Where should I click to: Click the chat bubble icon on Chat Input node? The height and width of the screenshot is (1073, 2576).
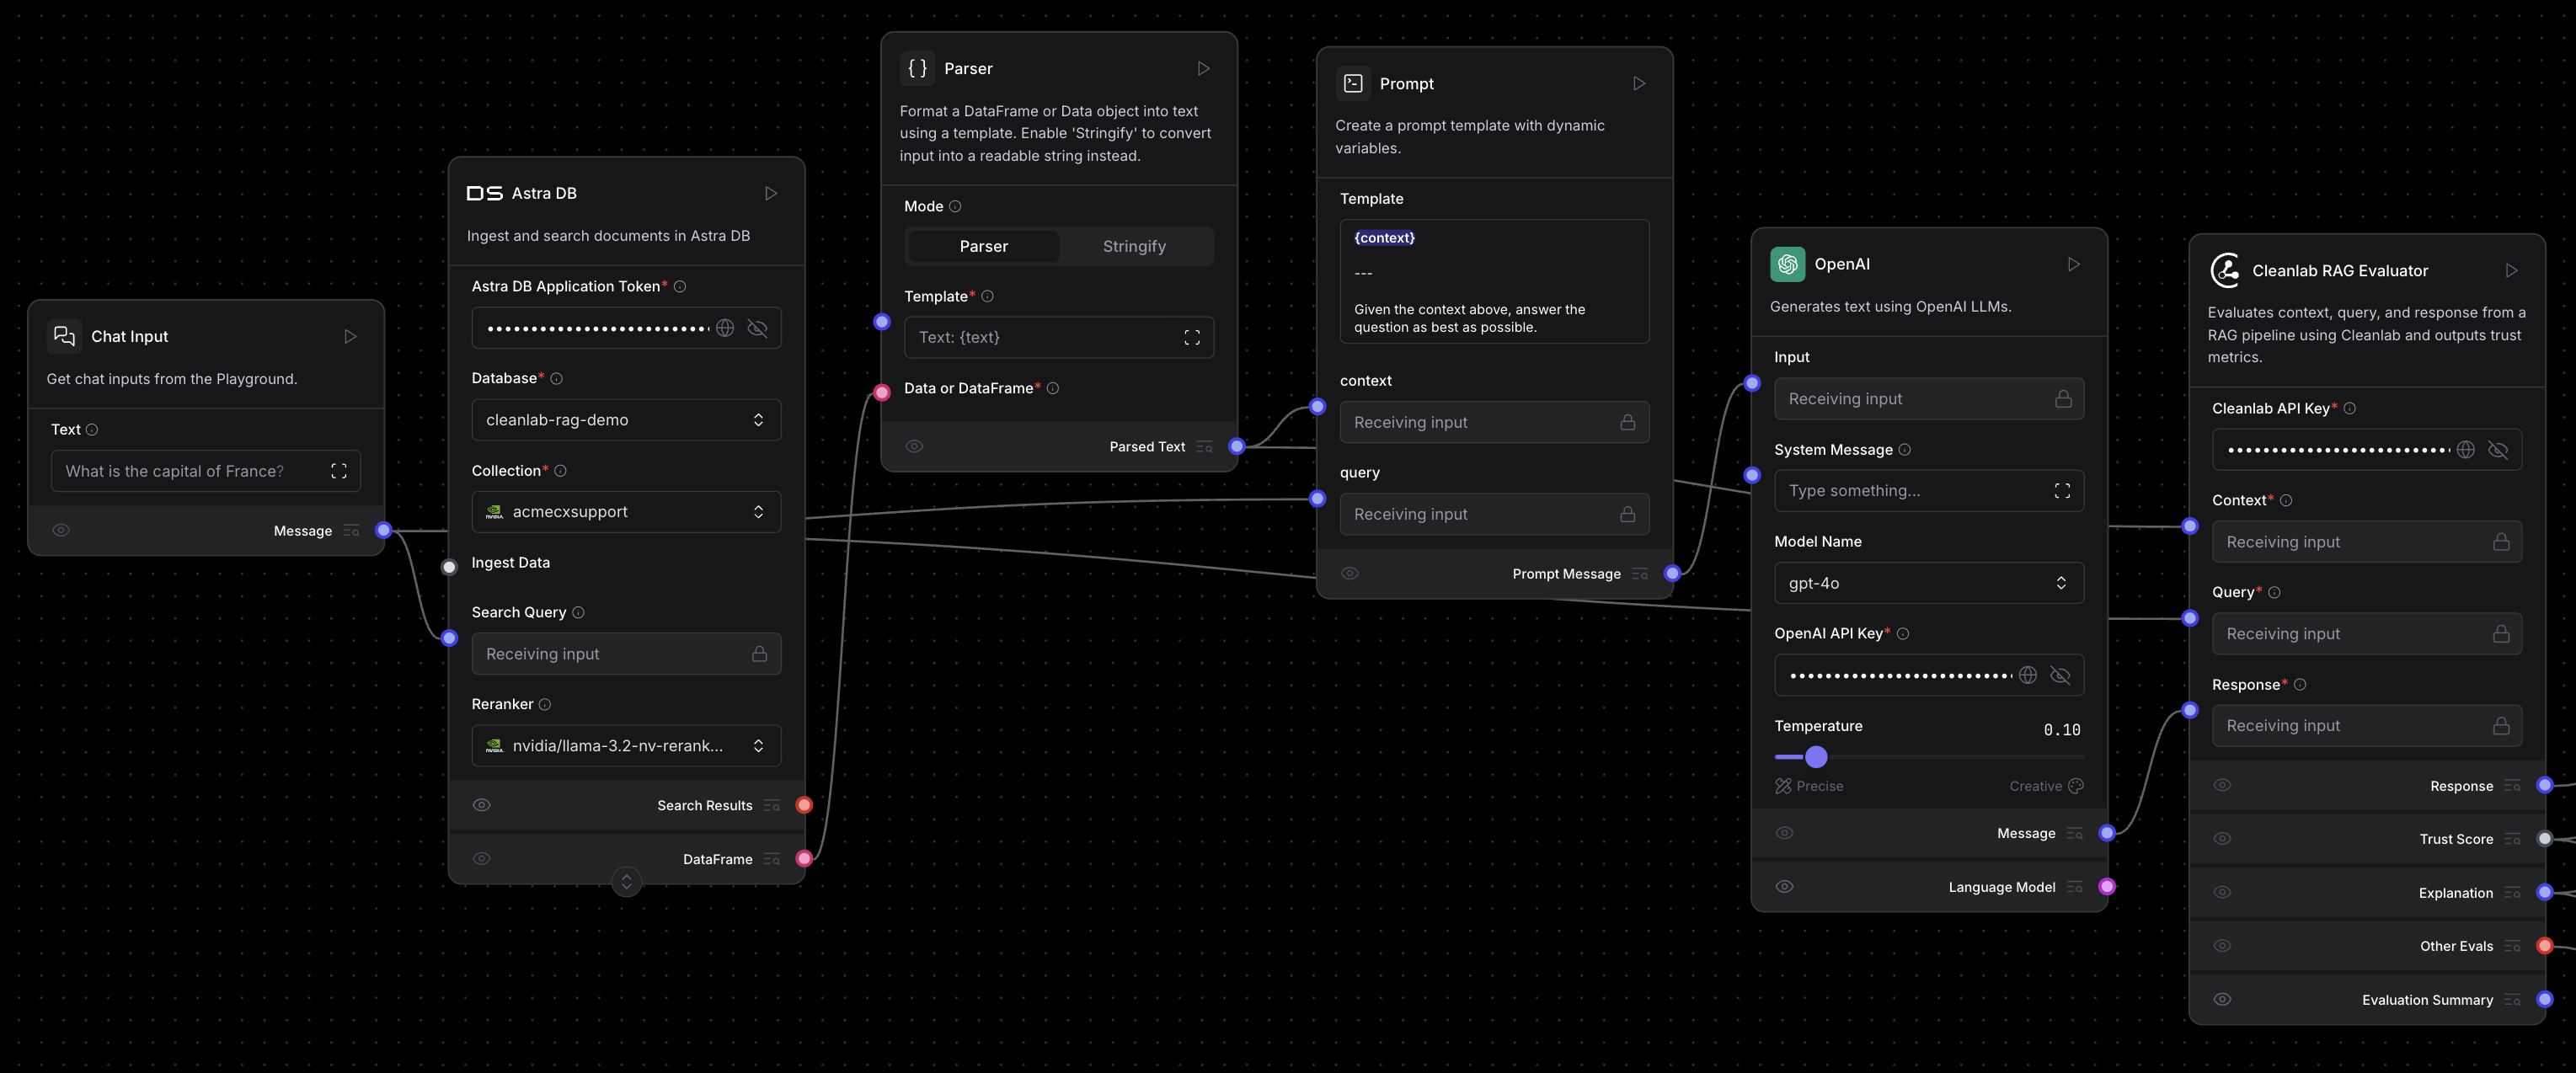(64, 336)
